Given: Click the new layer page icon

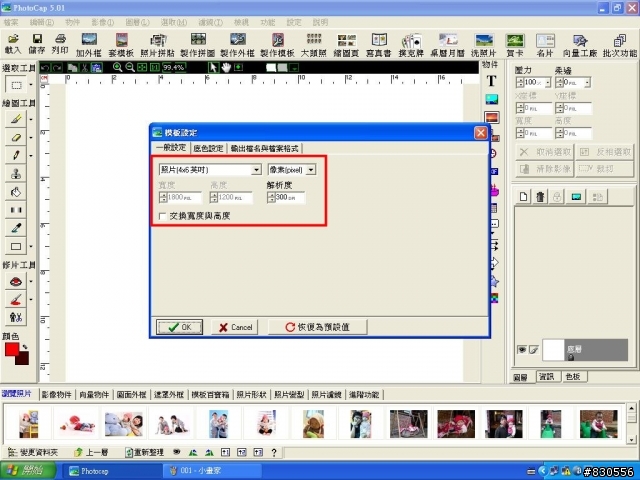Looking at the screenshot, I should [523, 197].
